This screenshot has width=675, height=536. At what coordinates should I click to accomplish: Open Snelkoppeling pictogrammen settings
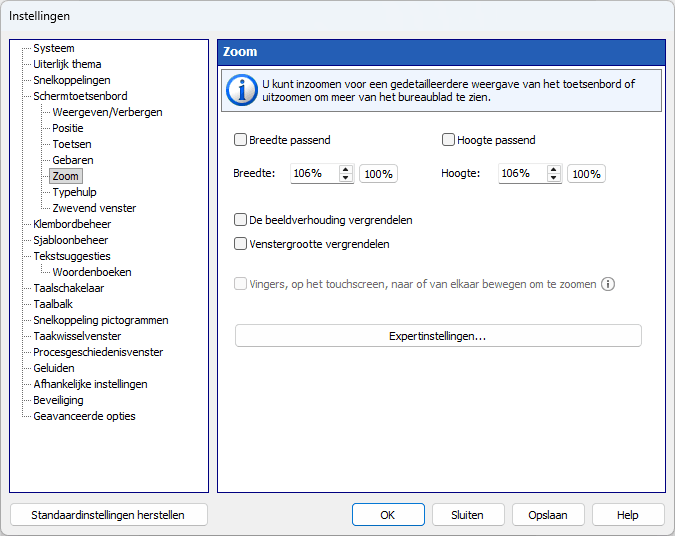(101, 320)
